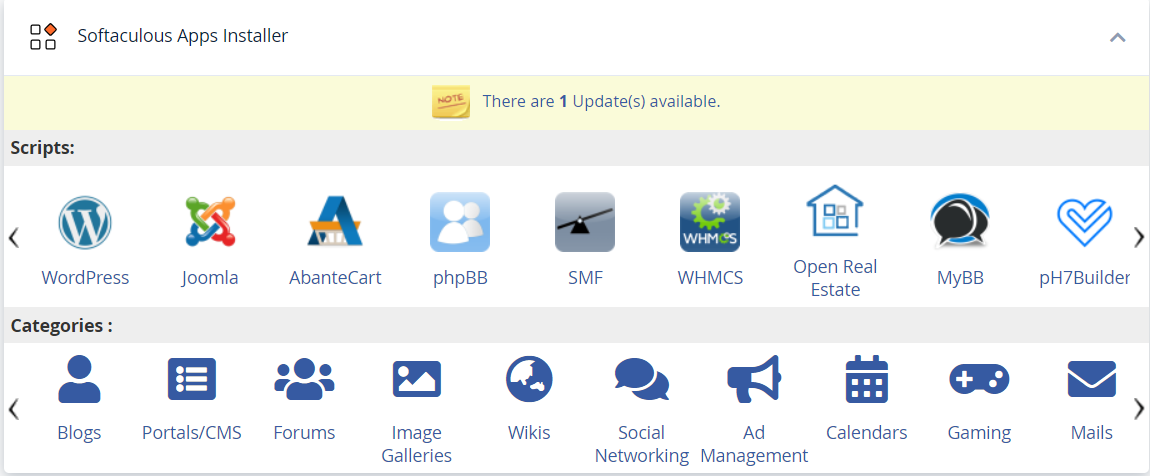Click the Categories : section heading
The image size is (1150, 476).
coord(62,325)
